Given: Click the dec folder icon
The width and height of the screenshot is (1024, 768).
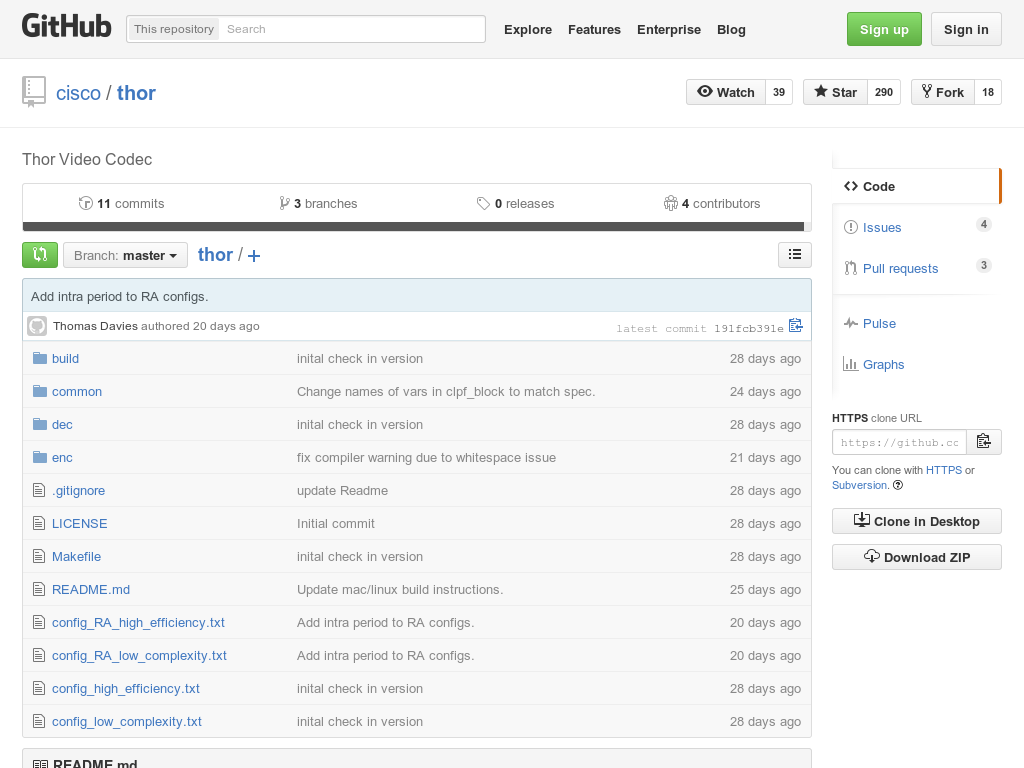Looking at the screenshot, I should 40,424.
